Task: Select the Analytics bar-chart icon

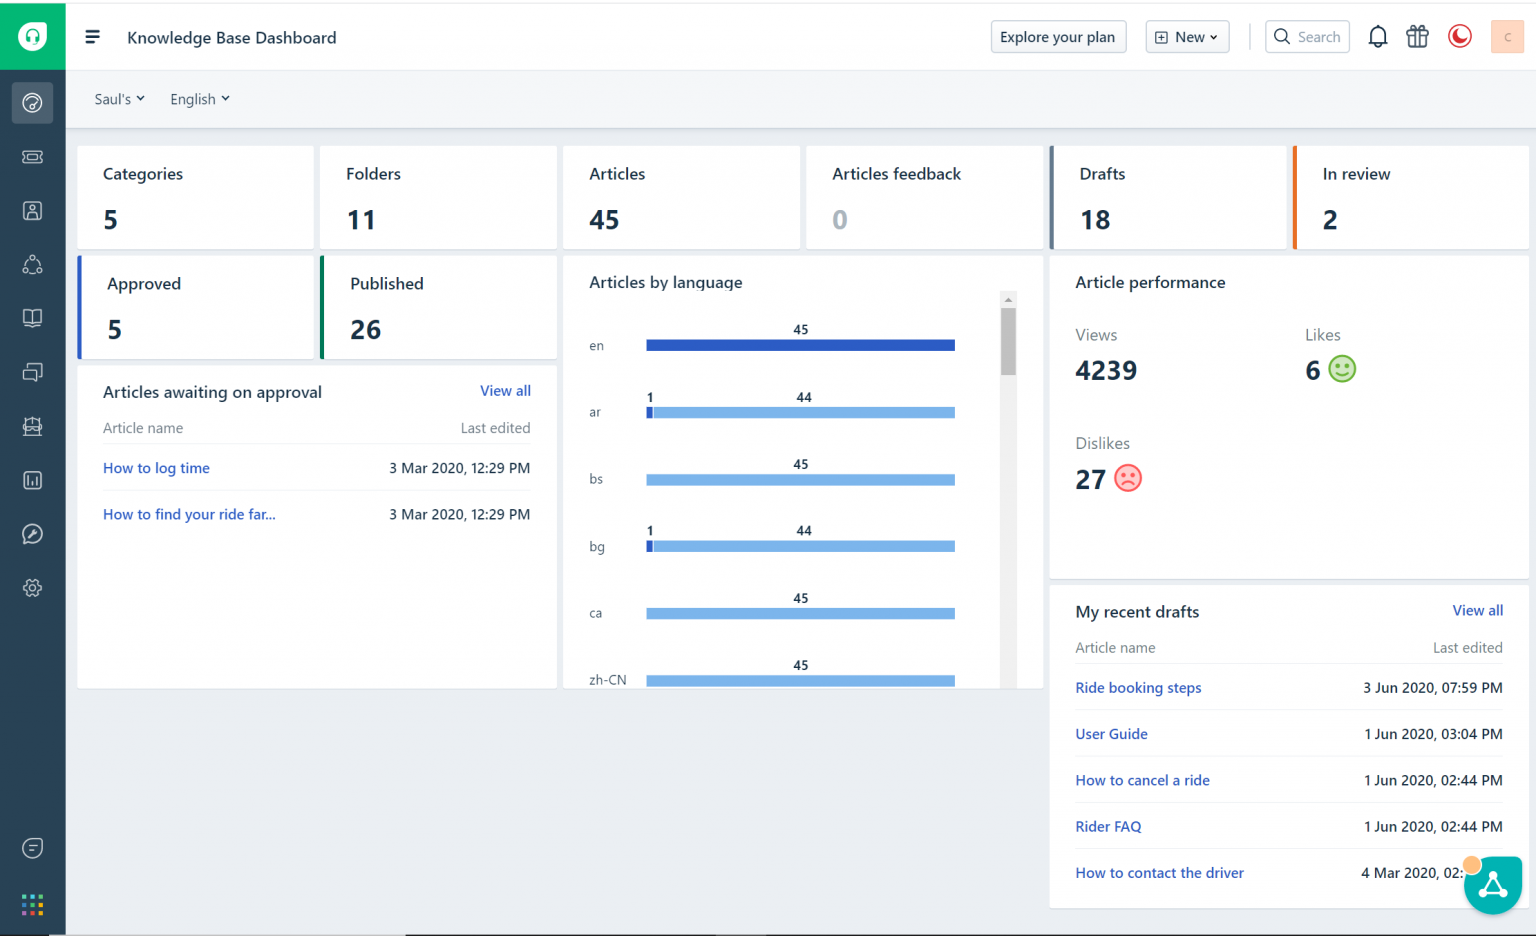Action: point(32,480)
